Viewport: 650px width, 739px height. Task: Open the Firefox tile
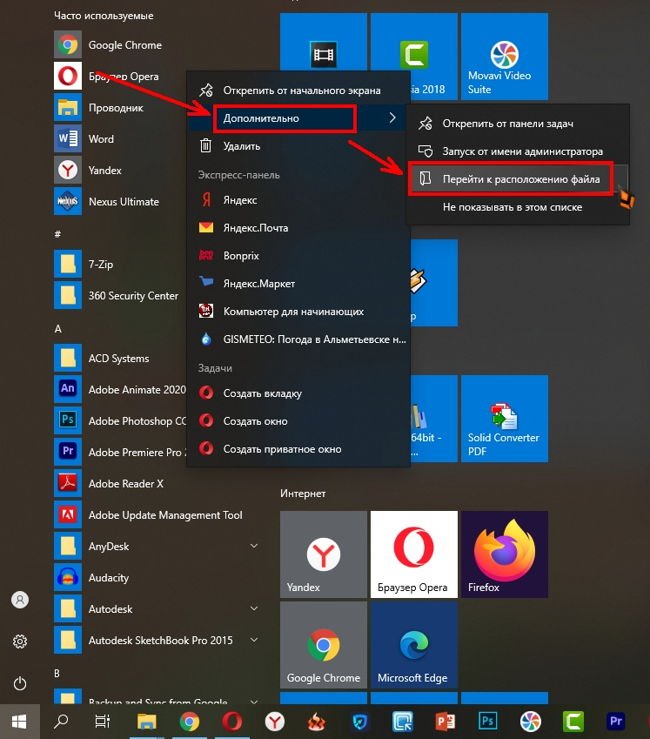click(504, 554)
